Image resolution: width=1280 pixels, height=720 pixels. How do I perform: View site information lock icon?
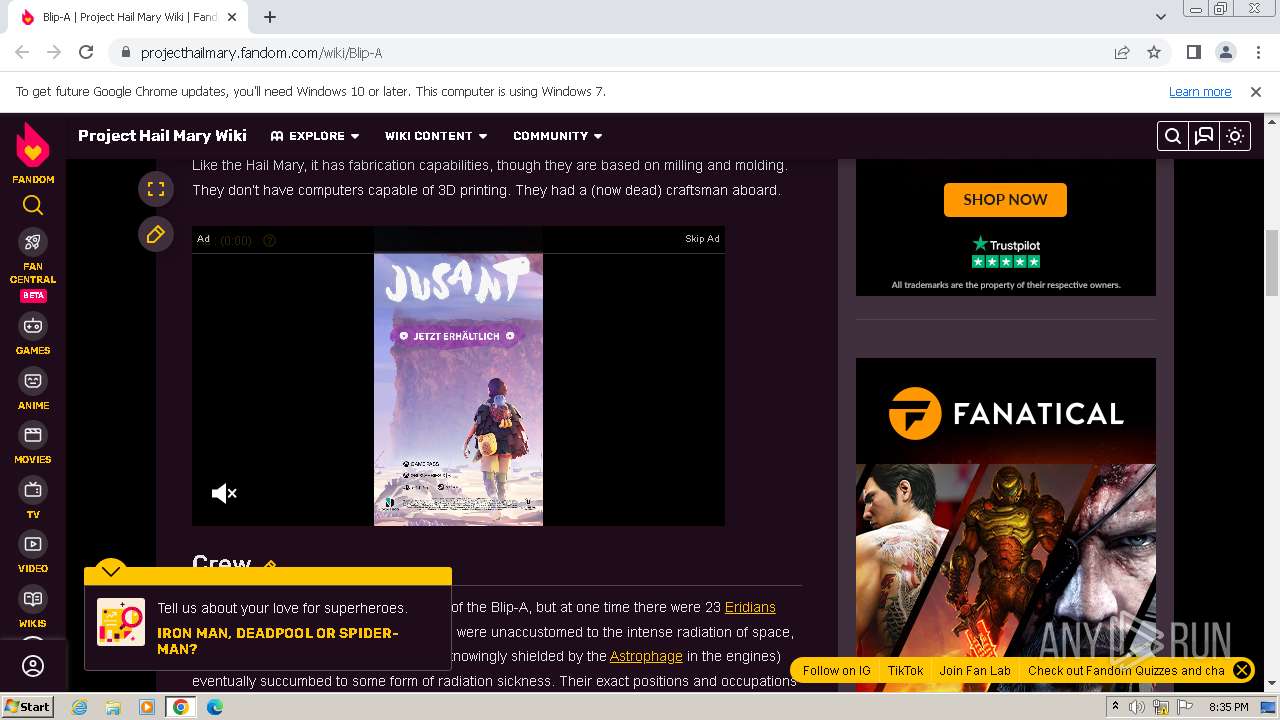coord(125,53)
